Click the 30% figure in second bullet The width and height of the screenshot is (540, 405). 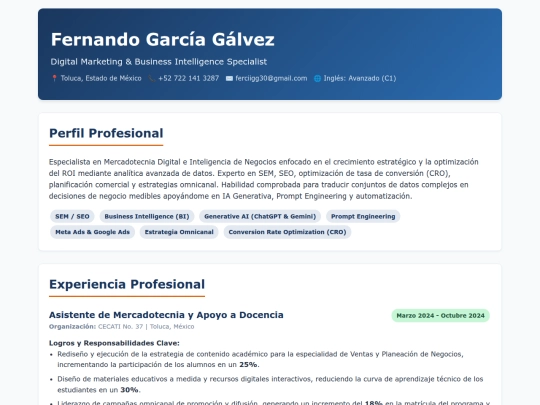pyautogui.click(x=130, y=390)
